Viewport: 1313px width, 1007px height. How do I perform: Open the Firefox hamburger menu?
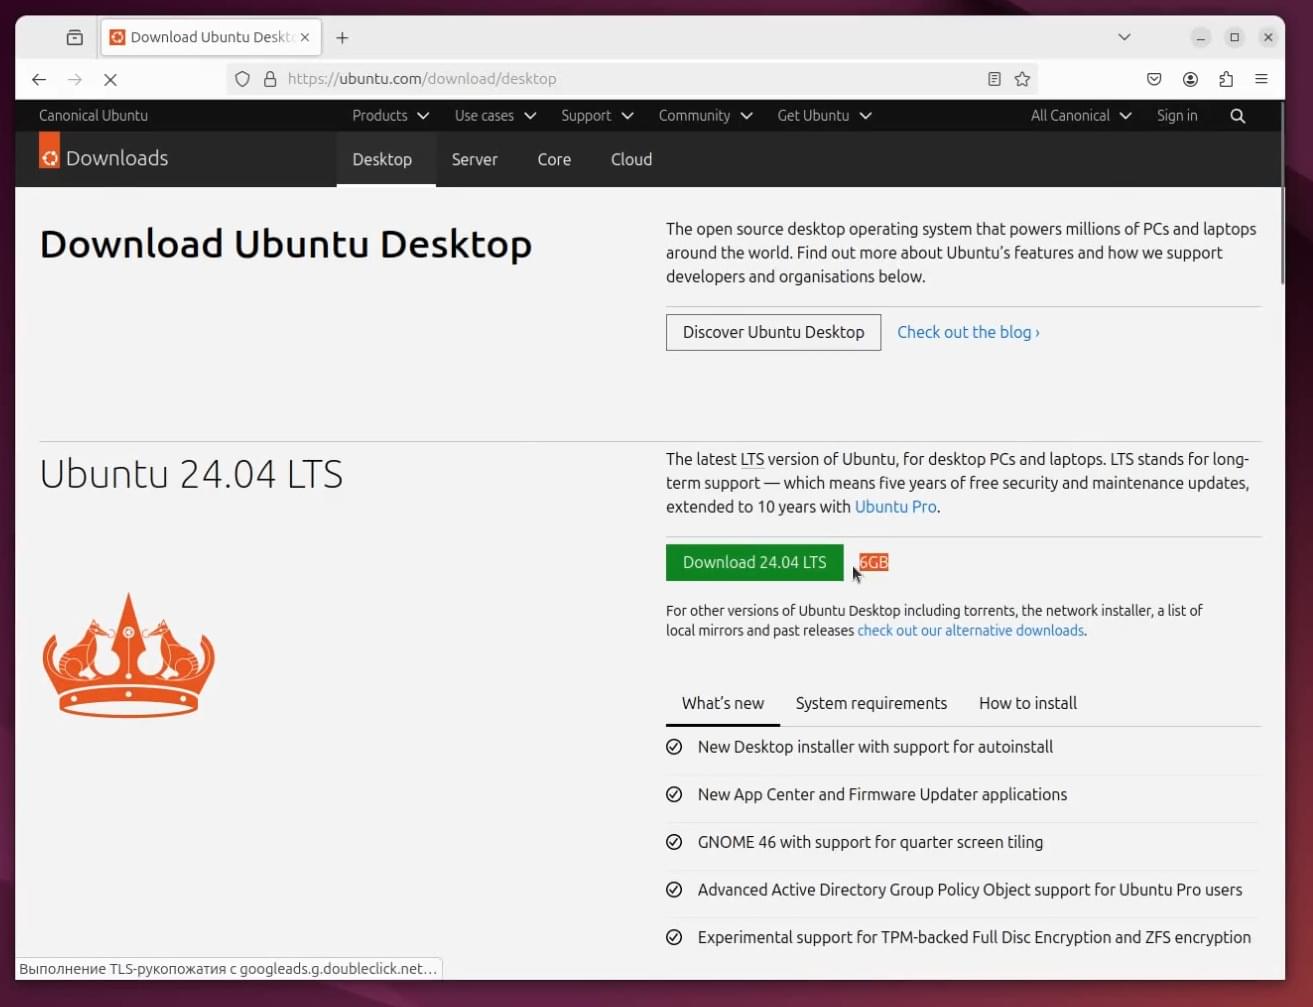[1261, 79]
